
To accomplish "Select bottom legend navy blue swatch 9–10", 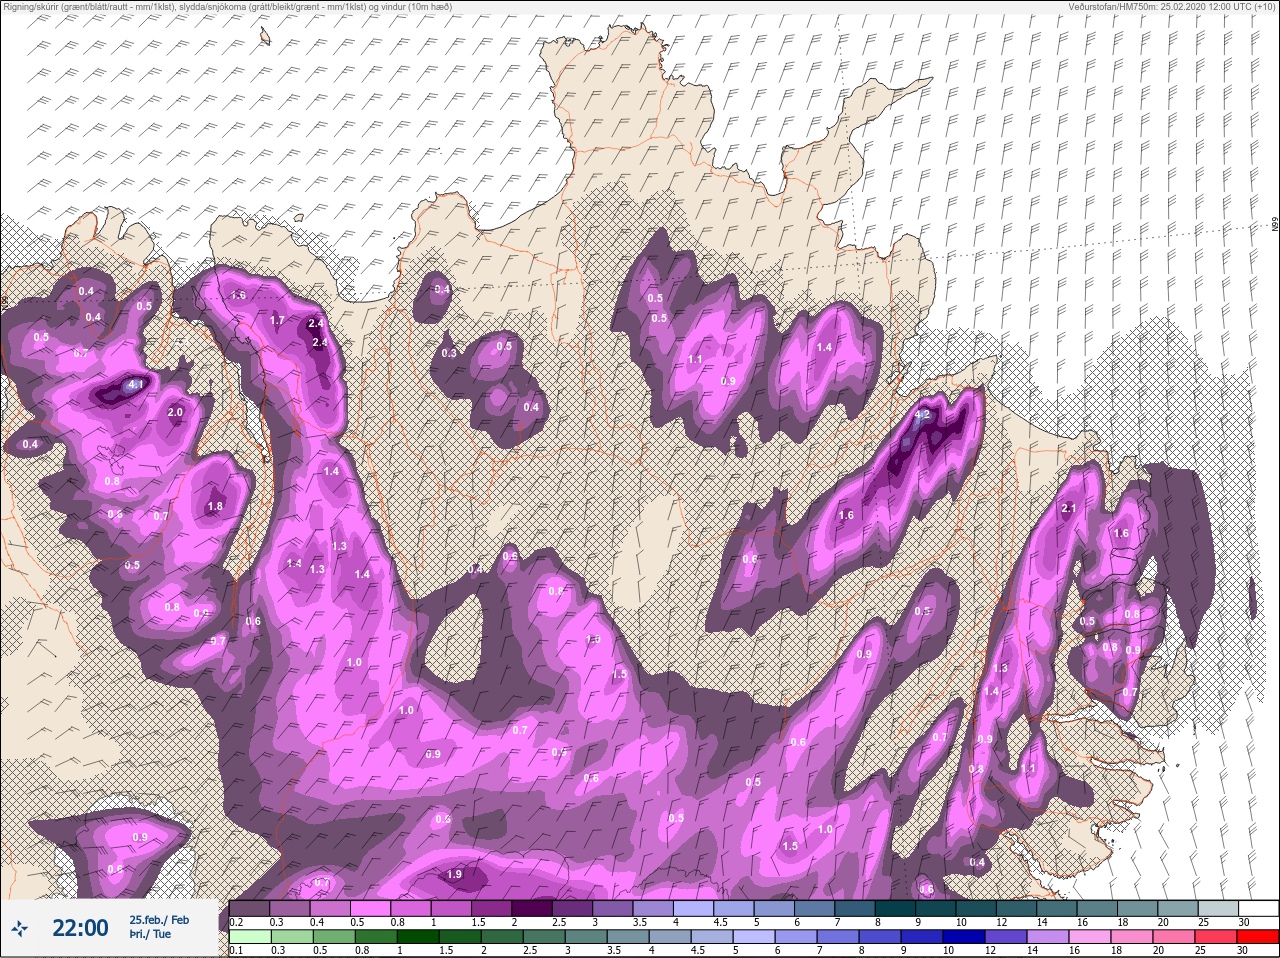I will click(924, 937).
